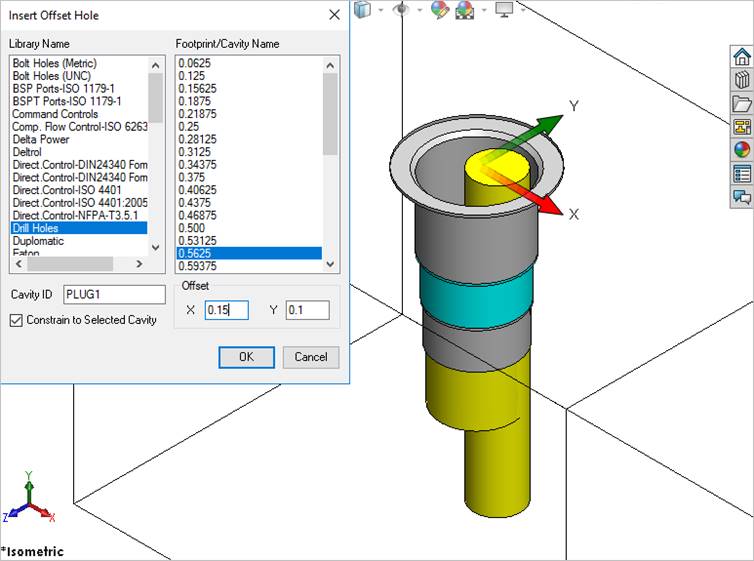Toggle Constrain to Selected Cavity checkbox
Screen dimensions: 754x561
click(17, 320)
